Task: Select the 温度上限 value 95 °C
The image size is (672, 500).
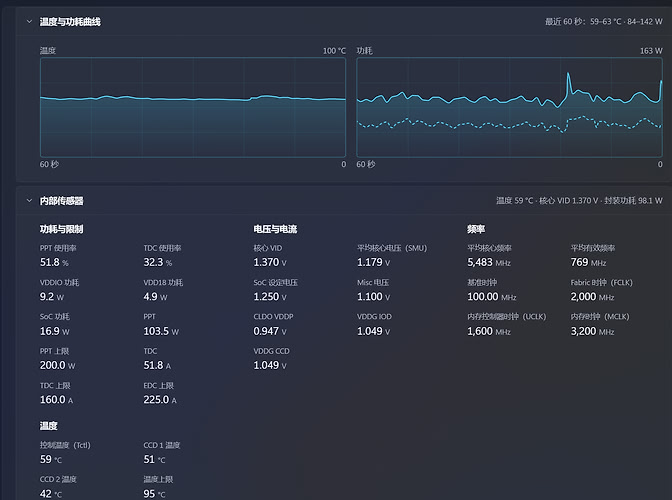Action: [x=154, y=494]
